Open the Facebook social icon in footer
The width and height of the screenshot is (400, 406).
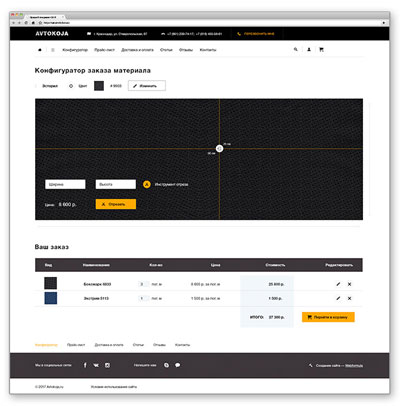[x=85, y=365]
